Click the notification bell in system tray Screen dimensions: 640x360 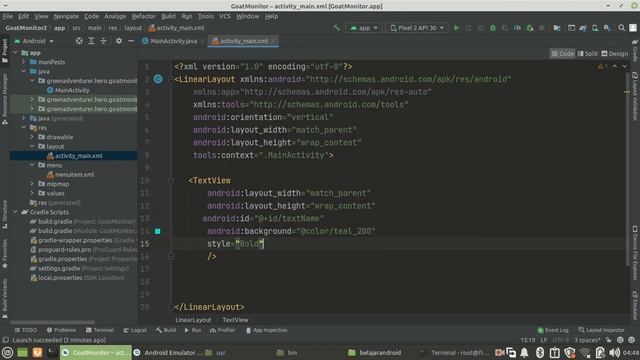(x=524, y=352)
